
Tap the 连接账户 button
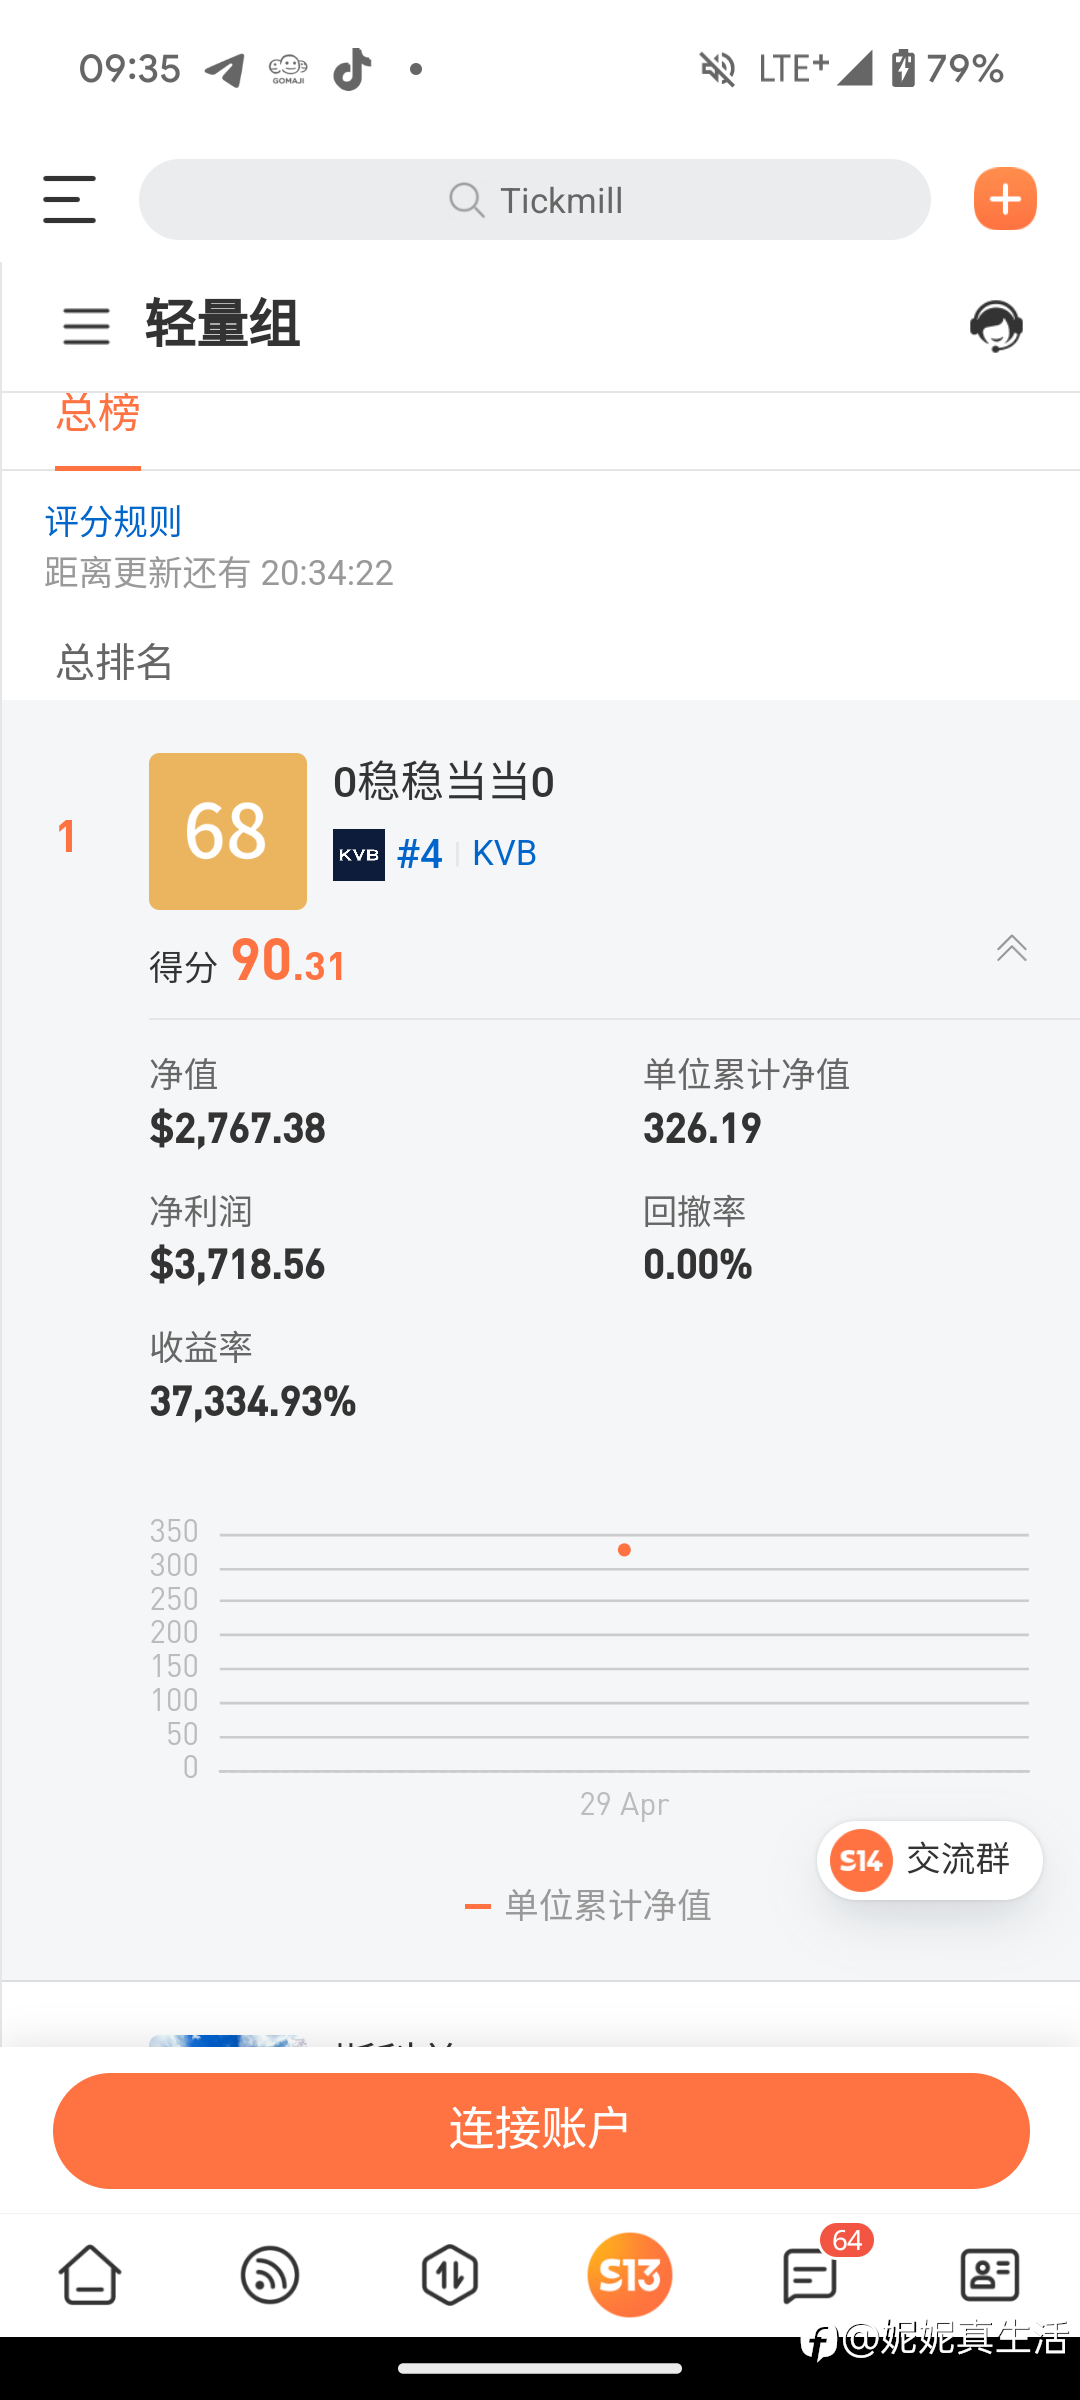540,2130
